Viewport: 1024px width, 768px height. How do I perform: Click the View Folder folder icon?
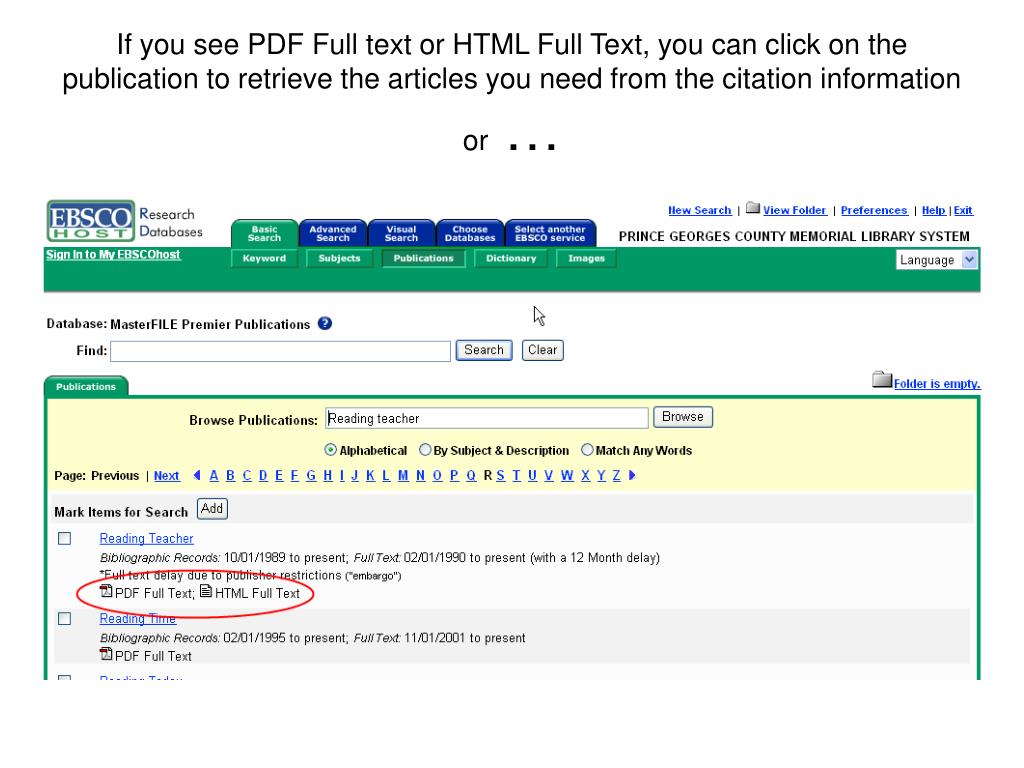[x=753, y=208]
